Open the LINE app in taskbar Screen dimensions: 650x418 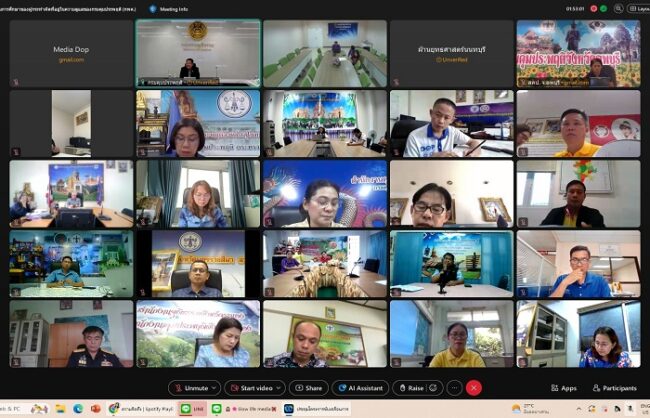coord(186,409)
